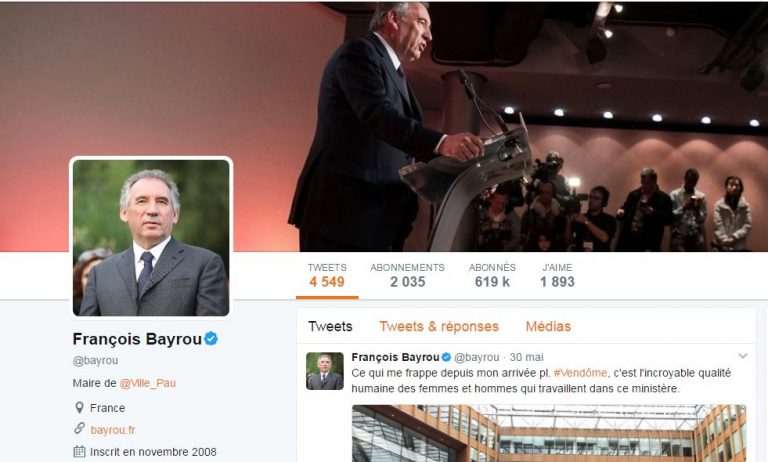Click the link icon beside bayrou.fr
This screenshot has width=768, height=462.
click(79, 429)
